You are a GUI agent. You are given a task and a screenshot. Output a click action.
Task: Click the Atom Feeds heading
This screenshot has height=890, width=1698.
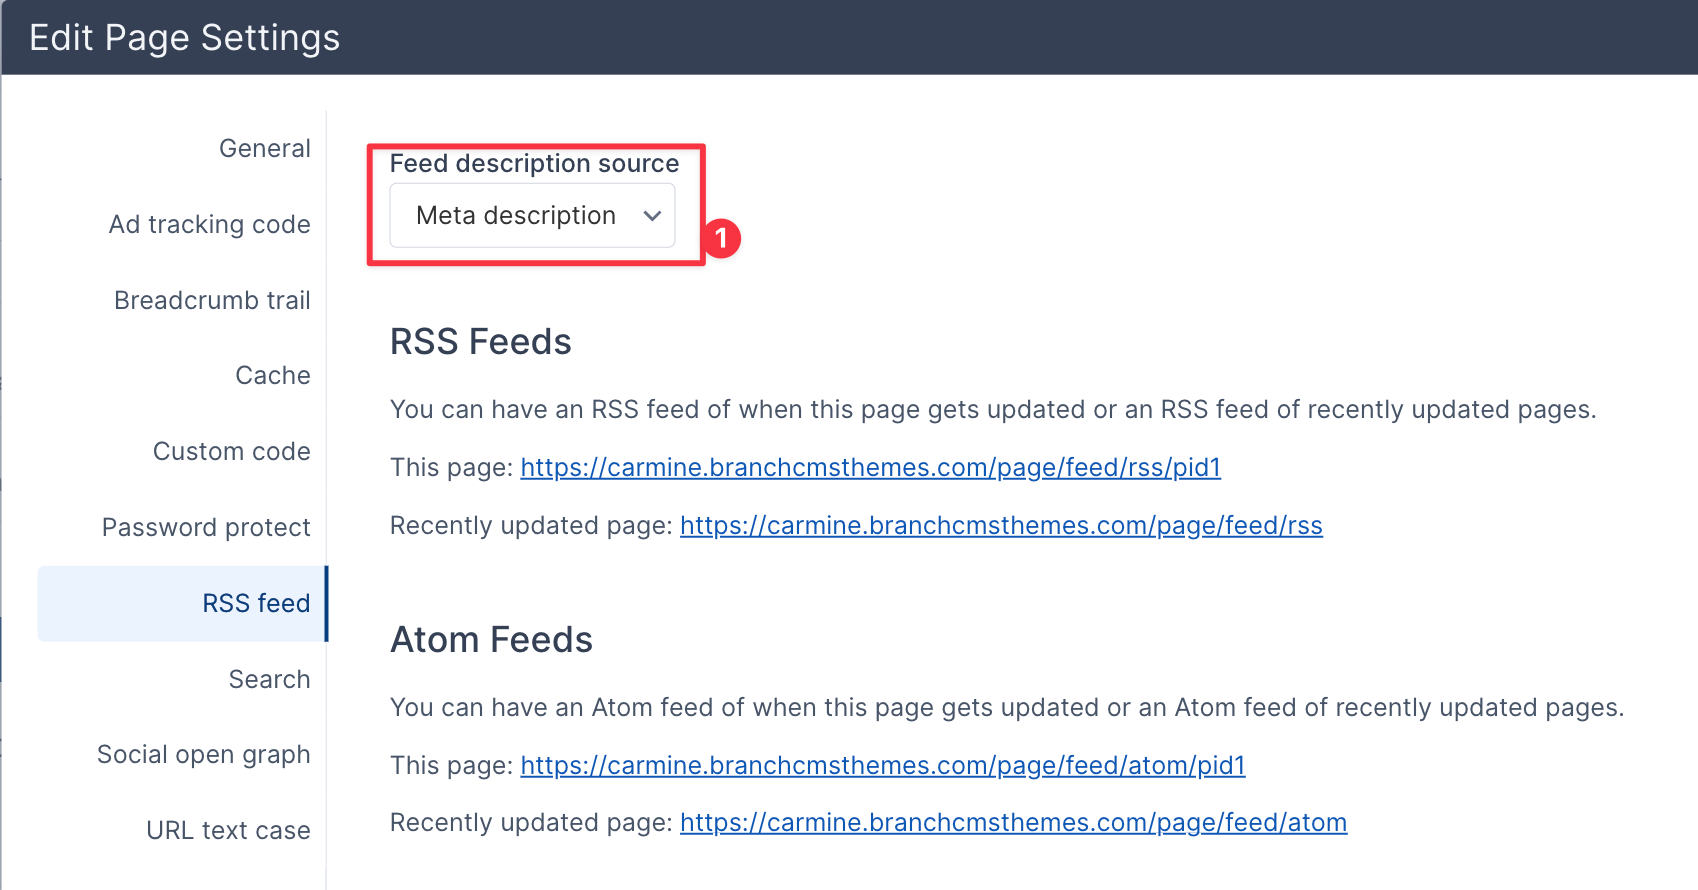[492, 640]
